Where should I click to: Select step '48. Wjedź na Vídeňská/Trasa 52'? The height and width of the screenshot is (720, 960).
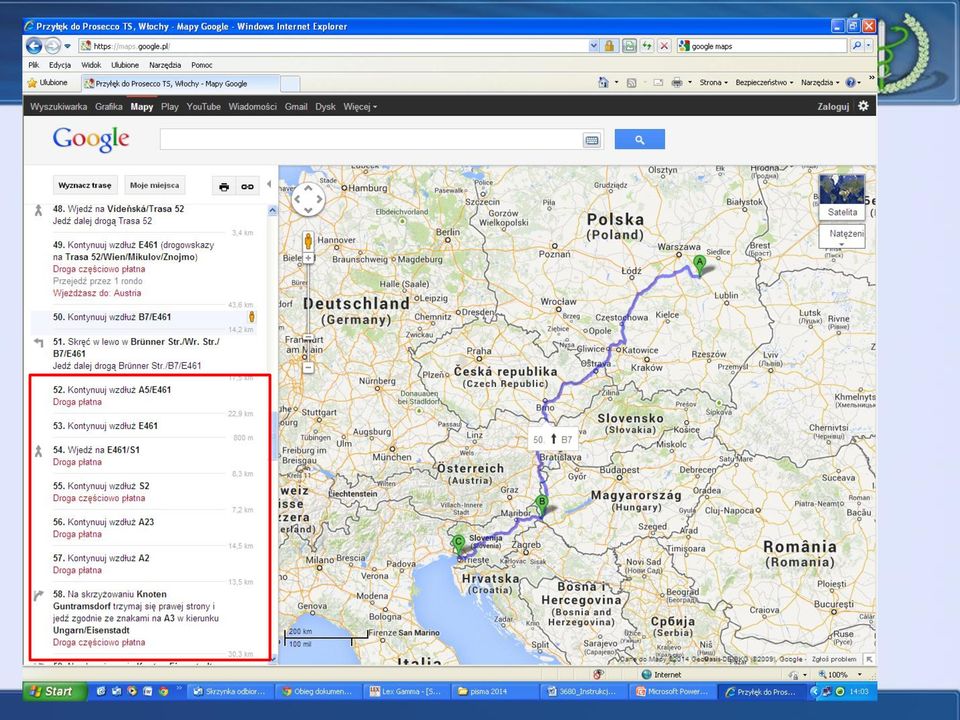(118, 209)
